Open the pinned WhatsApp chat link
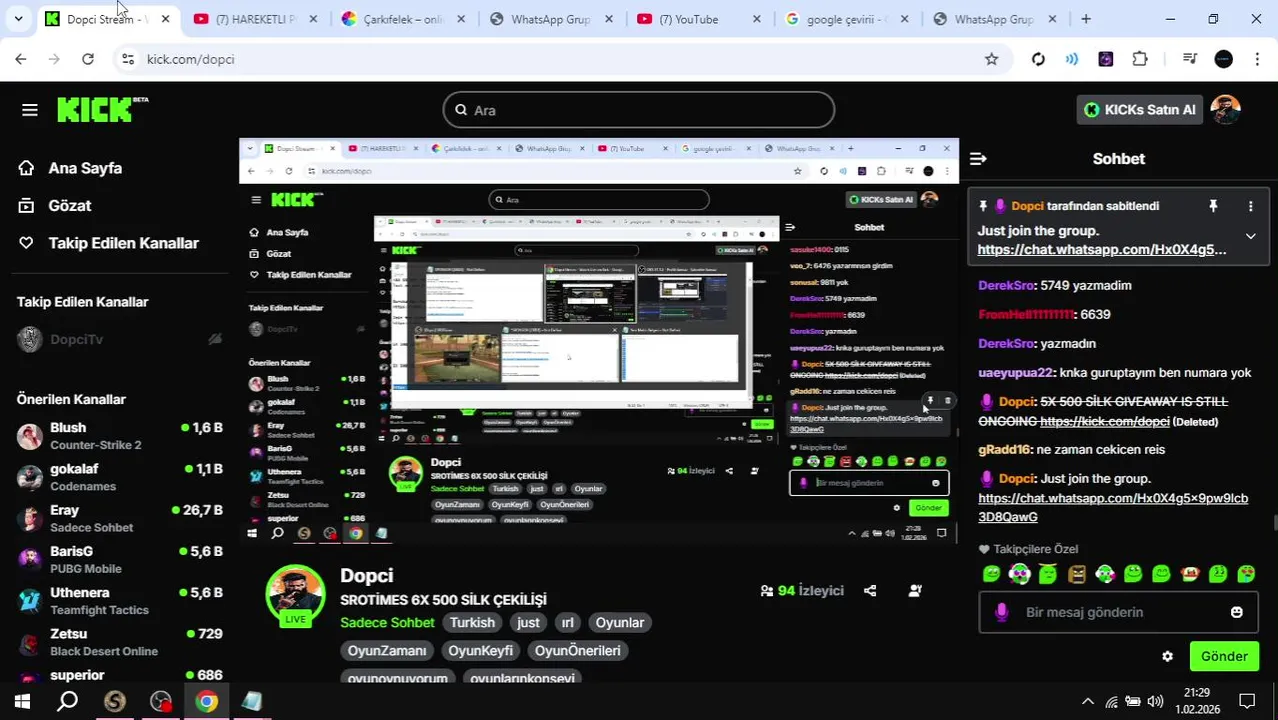Screen dimensions: 1278x720 pyautogui.click(x=1101, y=250)
